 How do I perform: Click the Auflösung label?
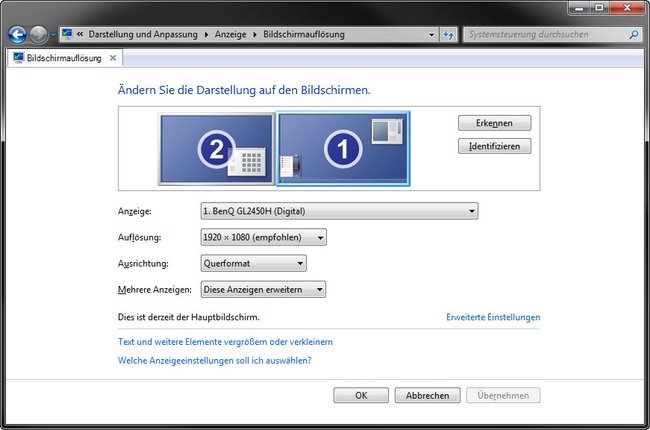tap(139, 237)
